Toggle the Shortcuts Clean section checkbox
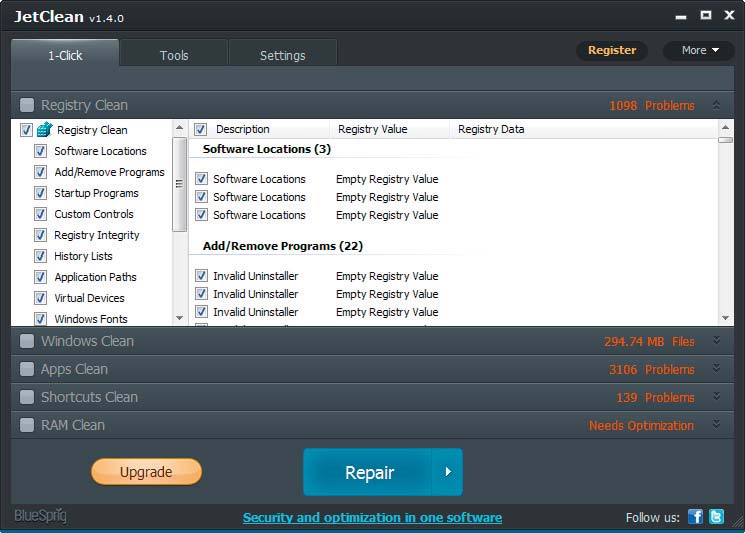Viewport: 745px width, 533px height. tap(27, 397)
